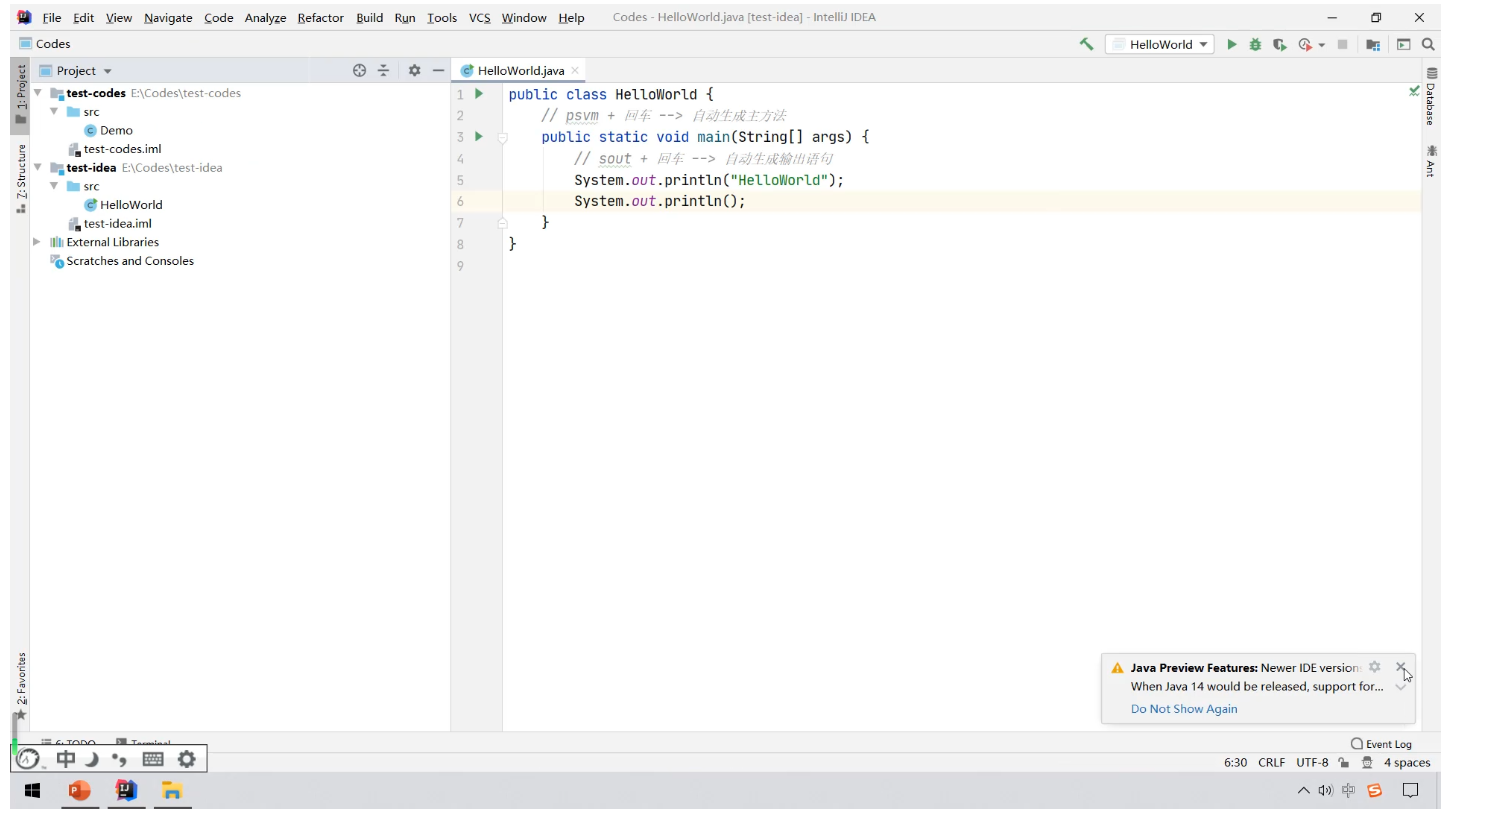Click Do Not Show Again link
Viewport: 1502px width, 824px height.
1184,709
